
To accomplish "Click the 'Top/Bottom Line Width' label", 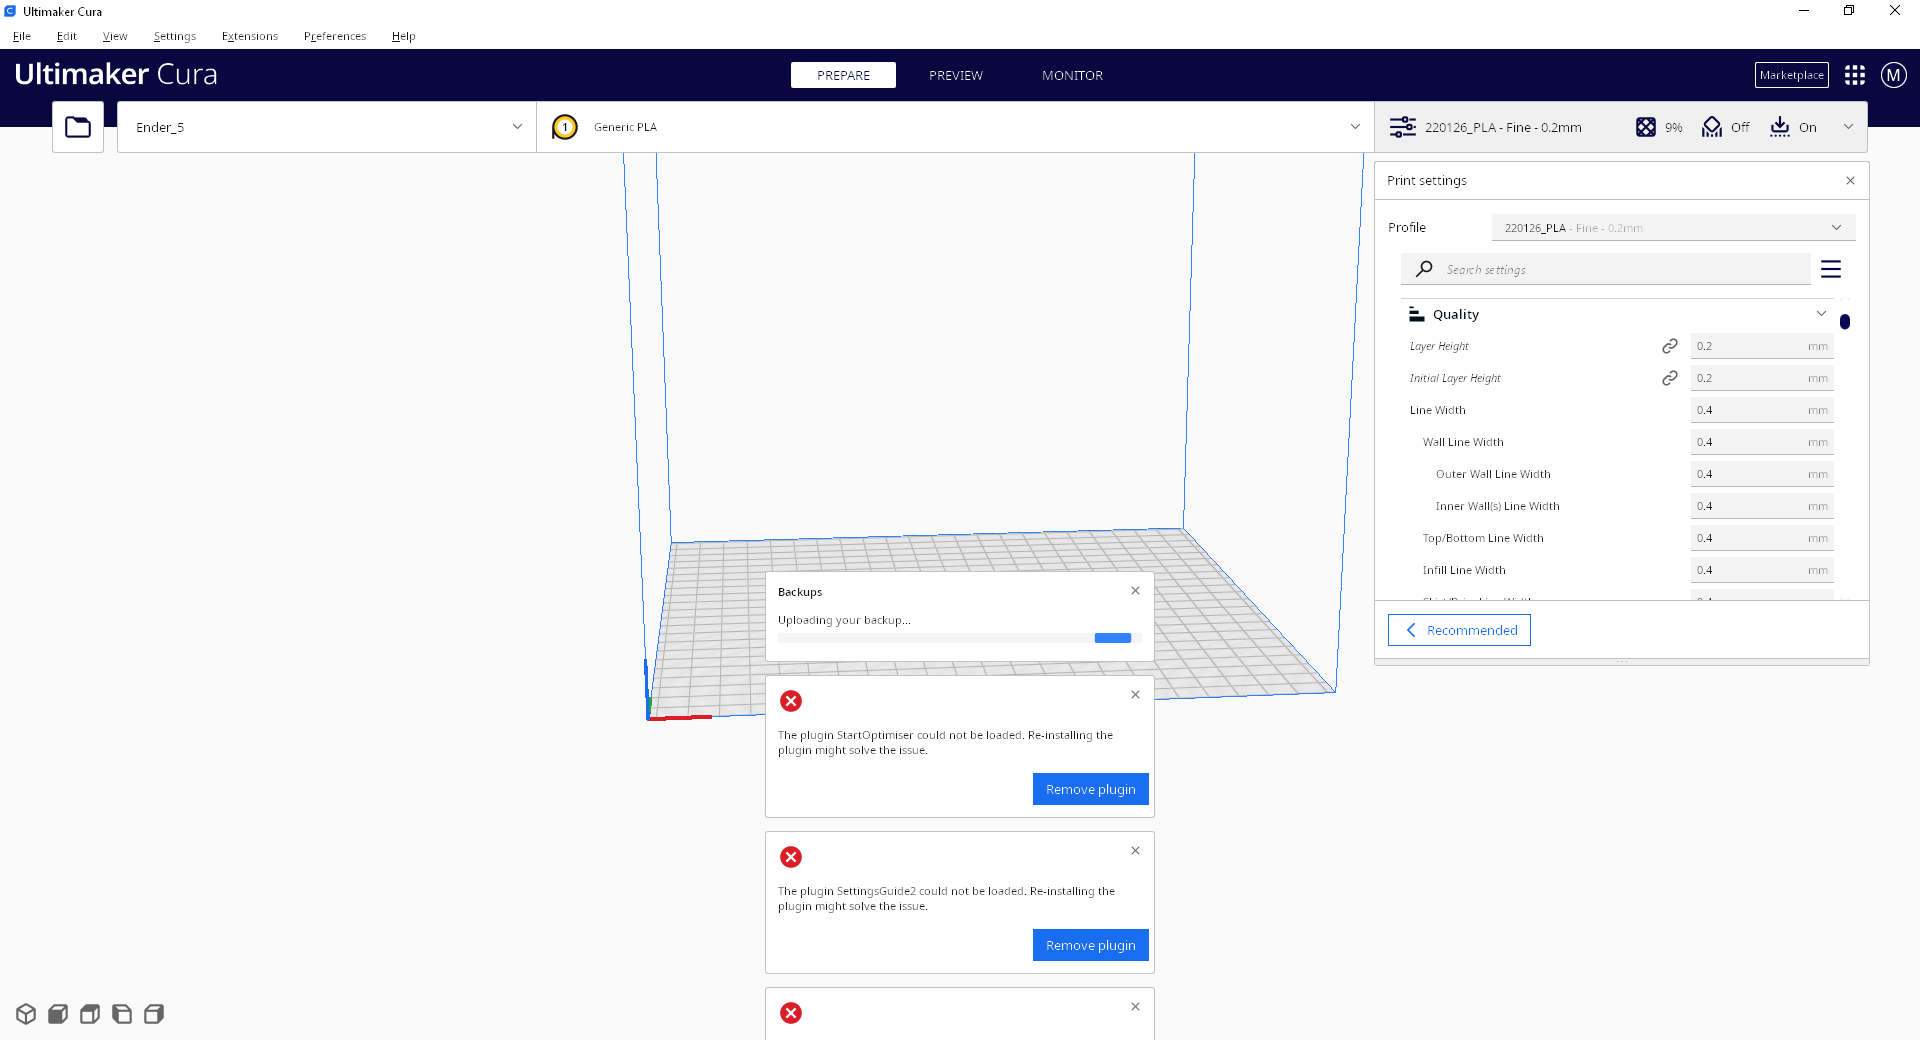I will pos(1483,538).
